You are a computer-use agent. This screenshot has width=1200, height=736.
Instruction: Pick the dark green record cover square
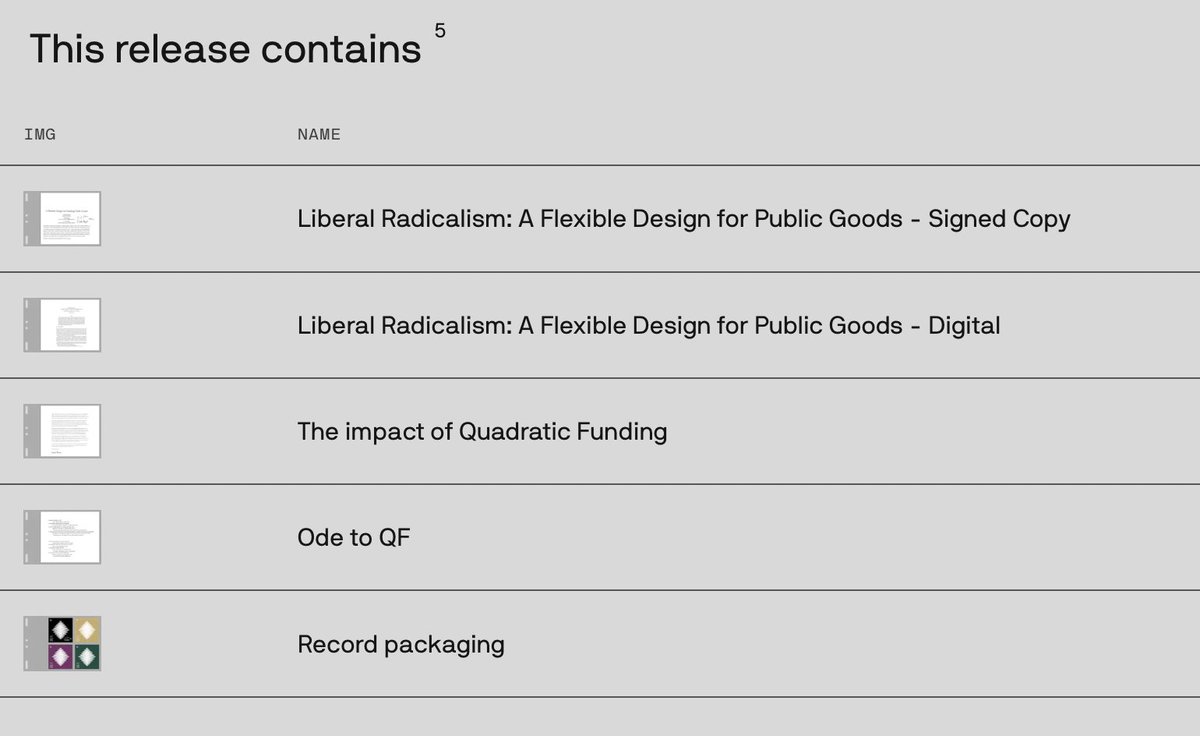pyautogui.click(x=88, y=656)
